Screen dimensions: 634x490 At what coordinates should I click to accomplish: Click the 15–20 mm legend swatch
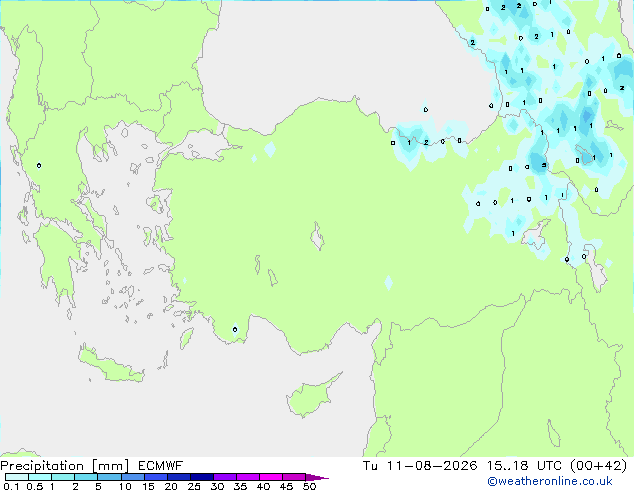[156, 477]
